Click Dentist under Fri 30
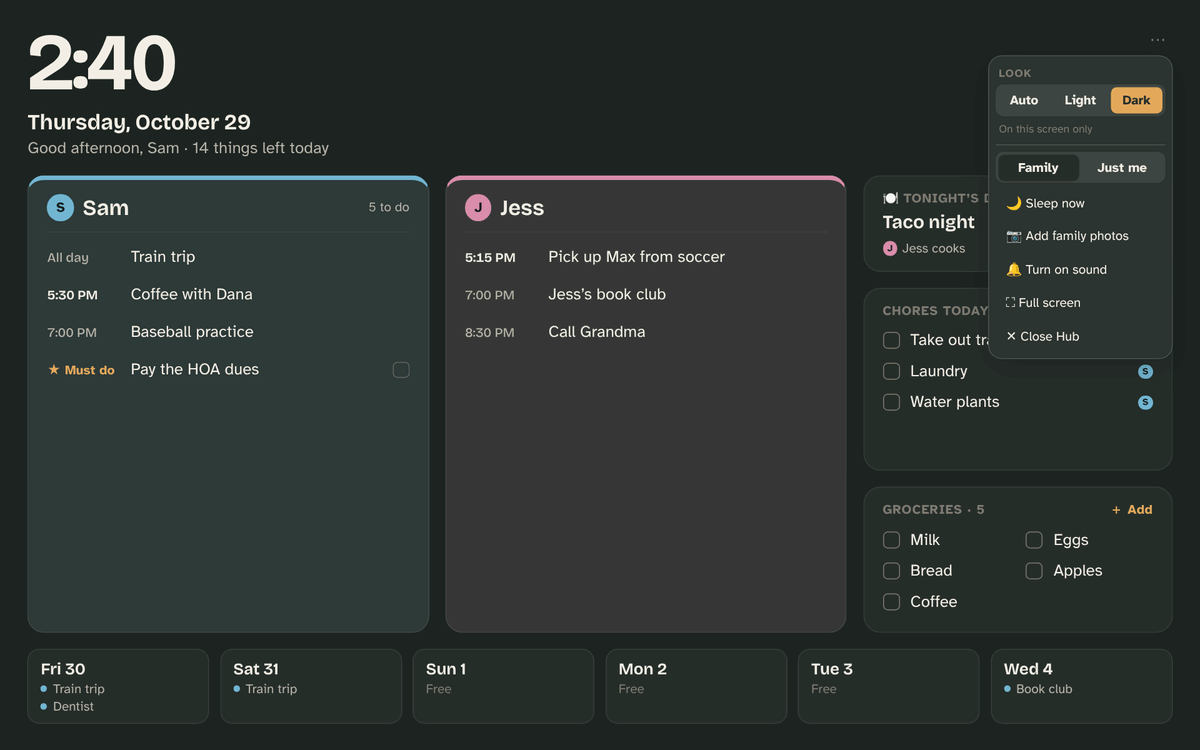The width and height of the screenshot is (1200, 750). (x=73, y=707)
